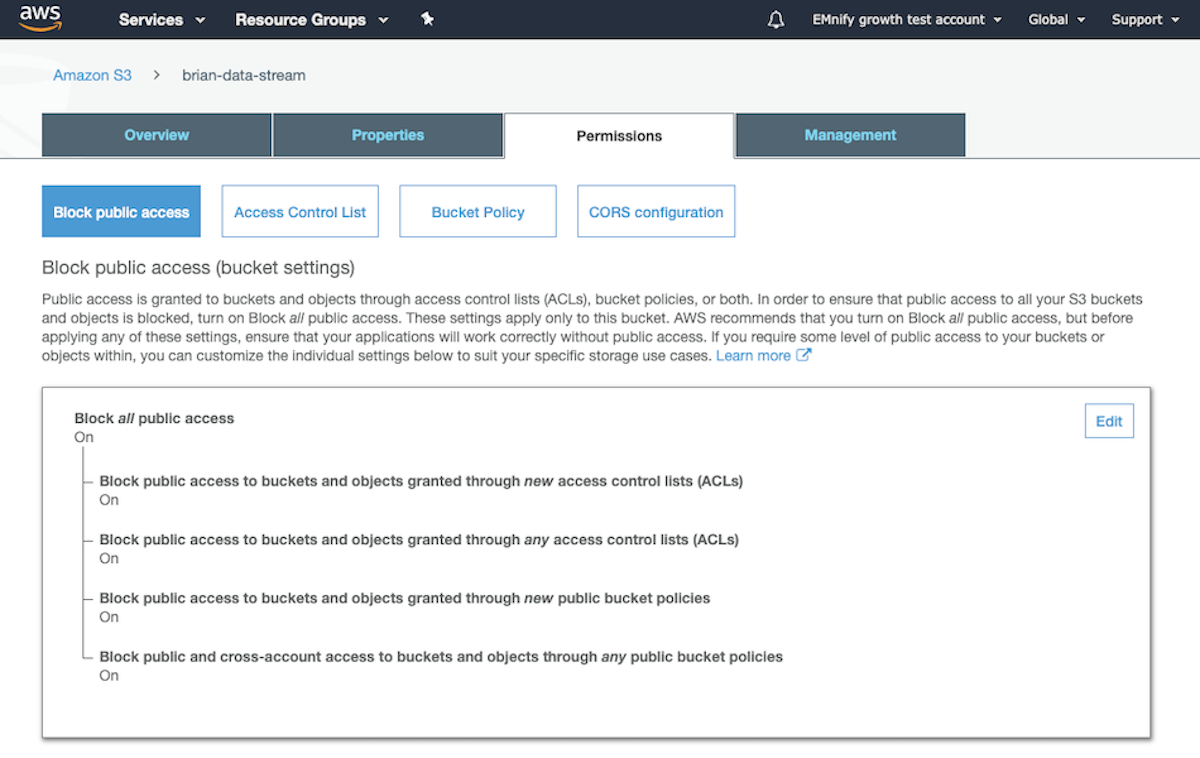Open the EMnify growth test account menu
1200x758 pixels.
pos(905,19)
